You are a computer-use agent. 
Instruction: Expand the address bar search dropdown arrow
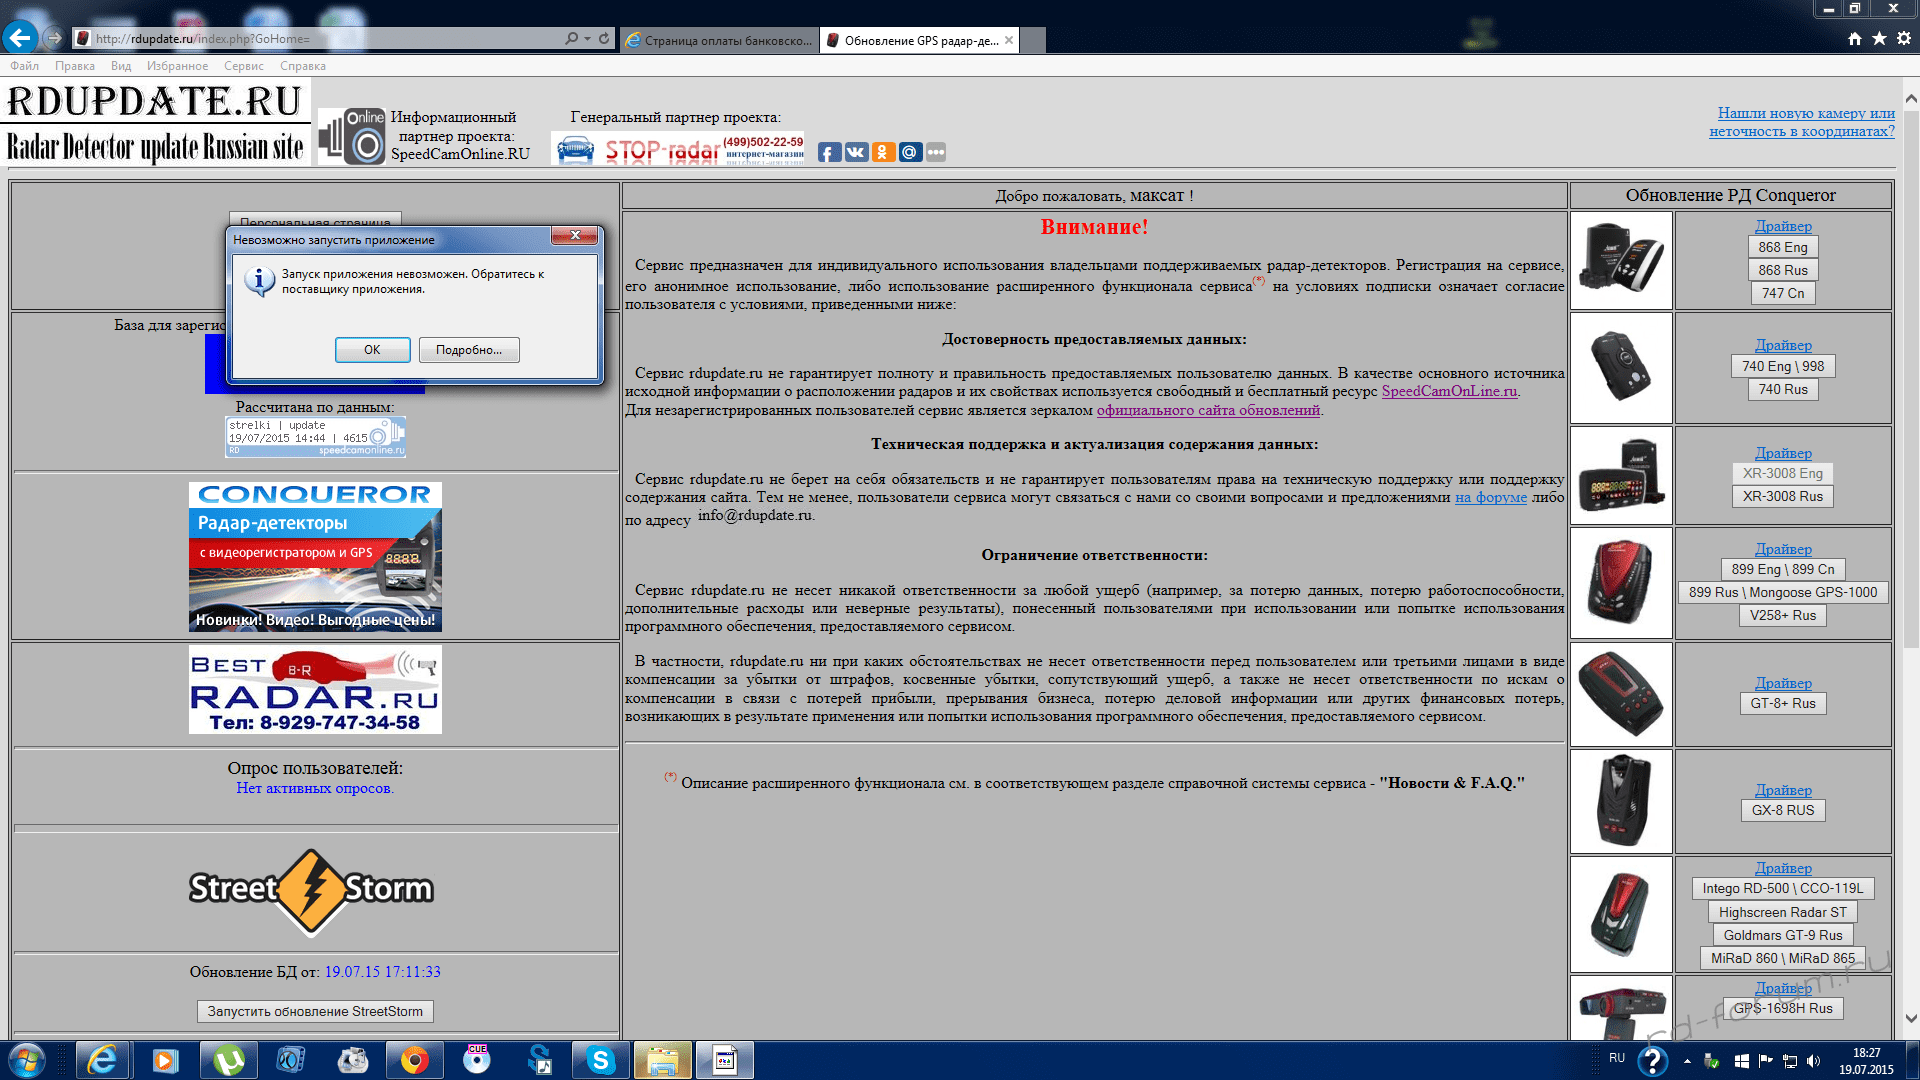point(587,39)
